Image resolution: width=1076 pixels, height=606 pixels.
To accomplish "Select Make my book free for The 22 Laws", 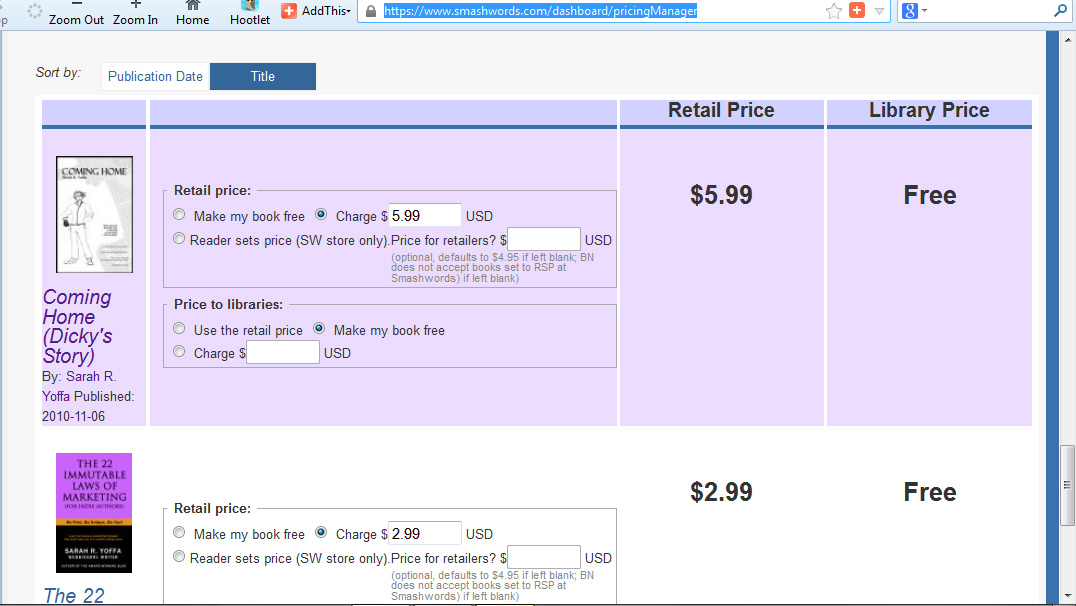I will (x=179, y=533).
